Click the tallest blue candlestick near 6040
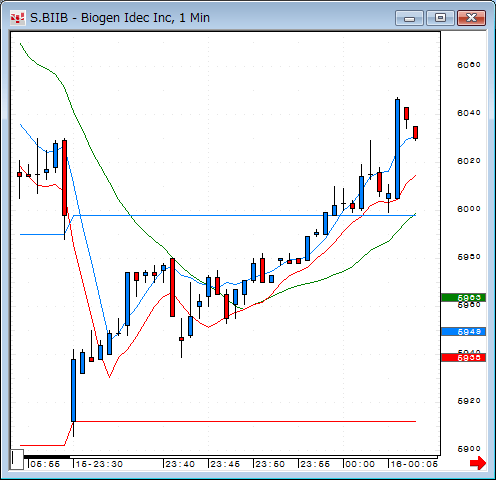496x480 pixels. tap(397, 149)
